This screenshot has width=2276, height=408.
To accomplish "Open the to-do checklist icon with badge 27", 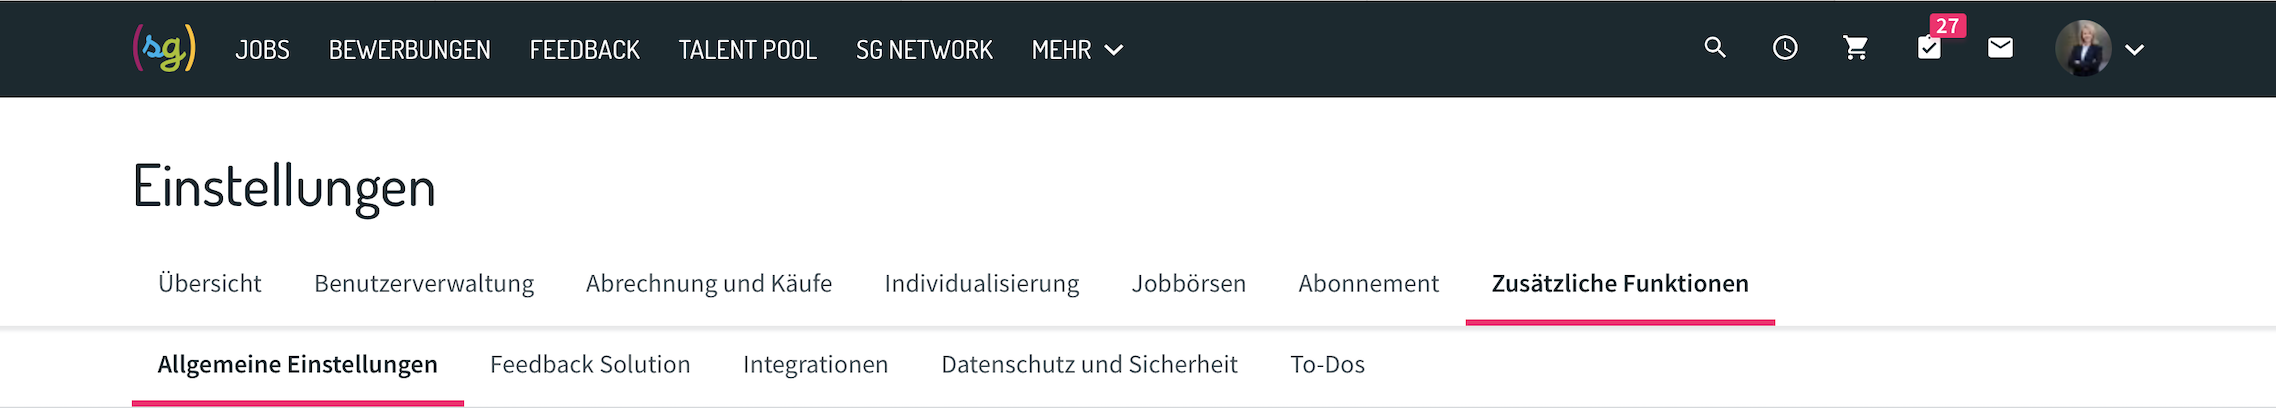I will [x=1930, y=48].
